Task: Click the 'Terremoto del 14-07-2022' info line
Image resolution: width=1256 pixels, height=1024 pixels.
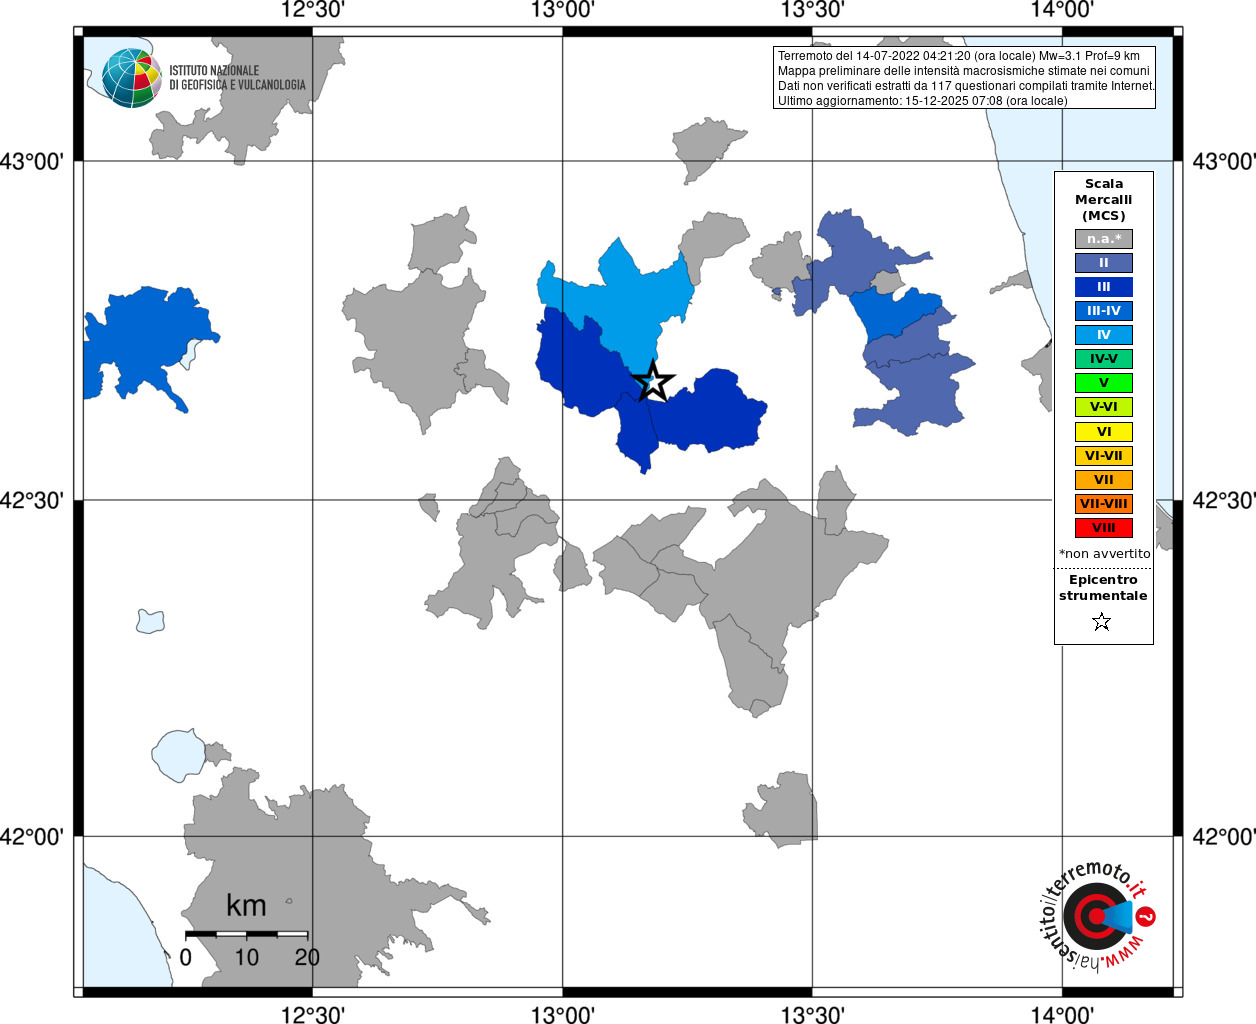Action: pos(959,56)
